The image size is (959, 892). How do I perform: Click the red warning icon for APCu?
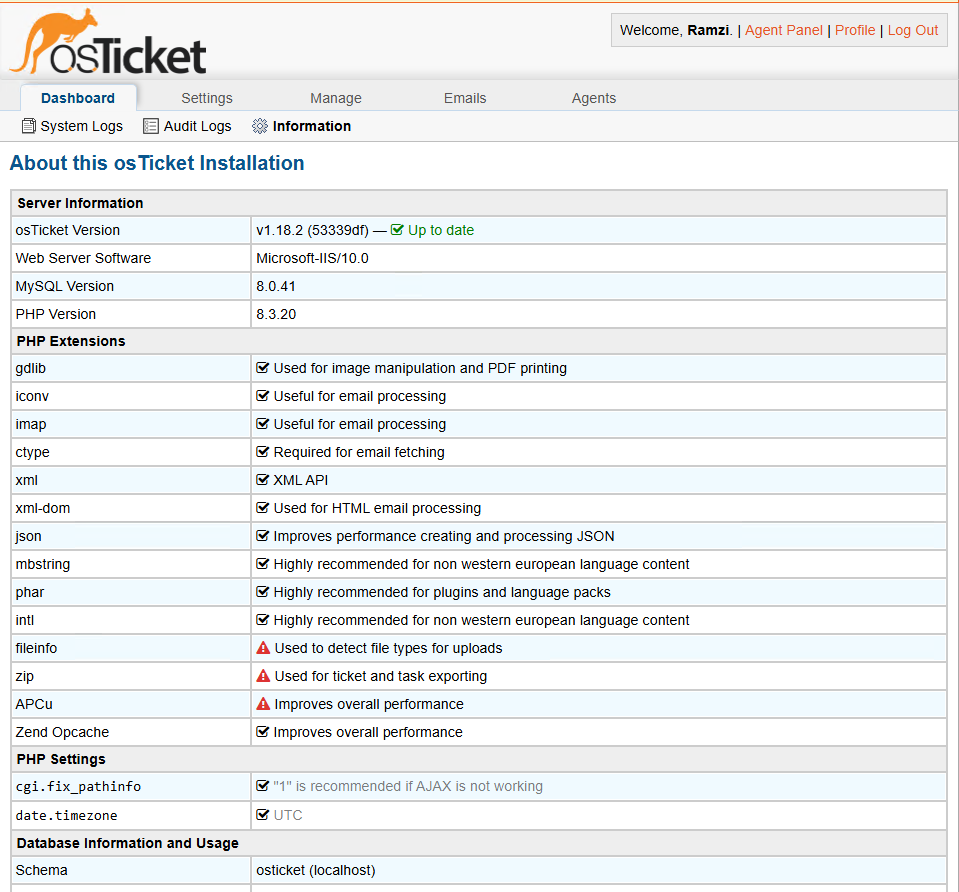point(264,704)
